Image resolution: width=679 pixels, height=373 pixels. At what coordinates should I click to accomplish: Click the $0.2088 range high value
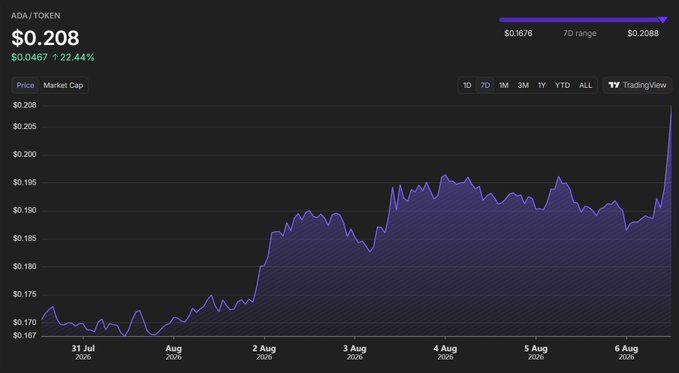click(643, 33)
